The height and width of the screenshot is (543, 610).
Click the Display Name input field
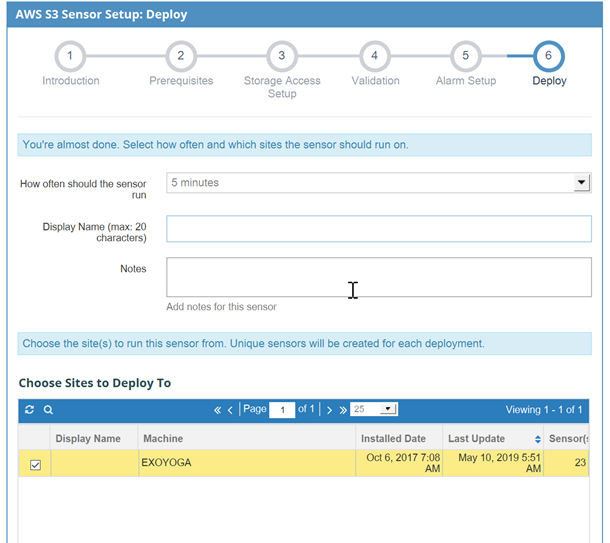[x=379, y=229]
